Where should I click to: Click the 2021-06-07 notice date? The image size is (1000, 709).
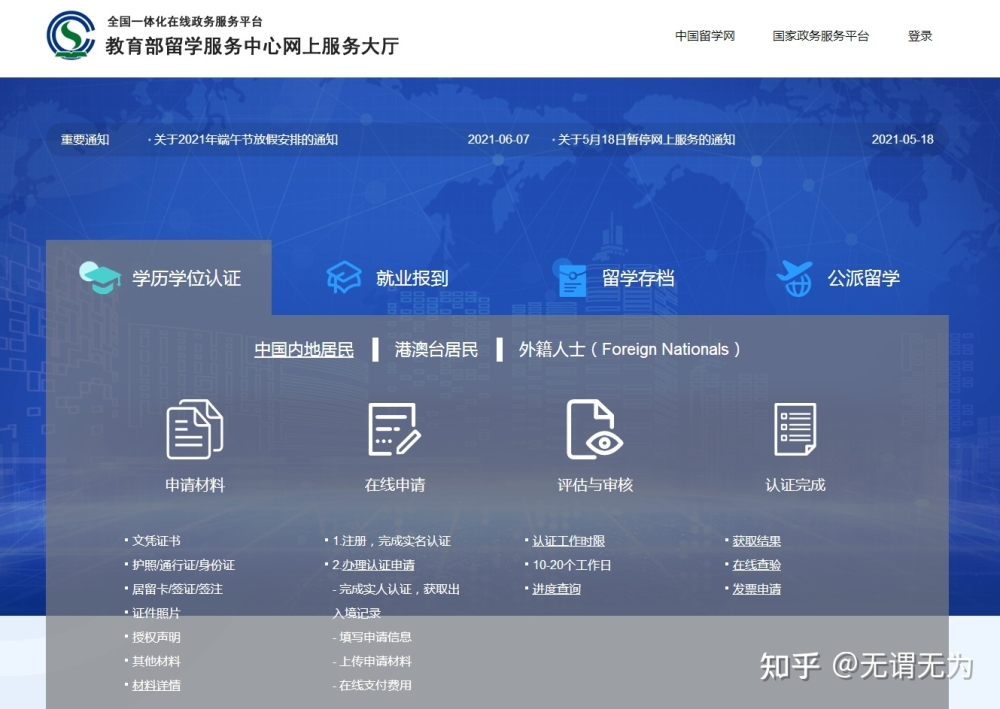pyautogui.click(x=498, y=140)
